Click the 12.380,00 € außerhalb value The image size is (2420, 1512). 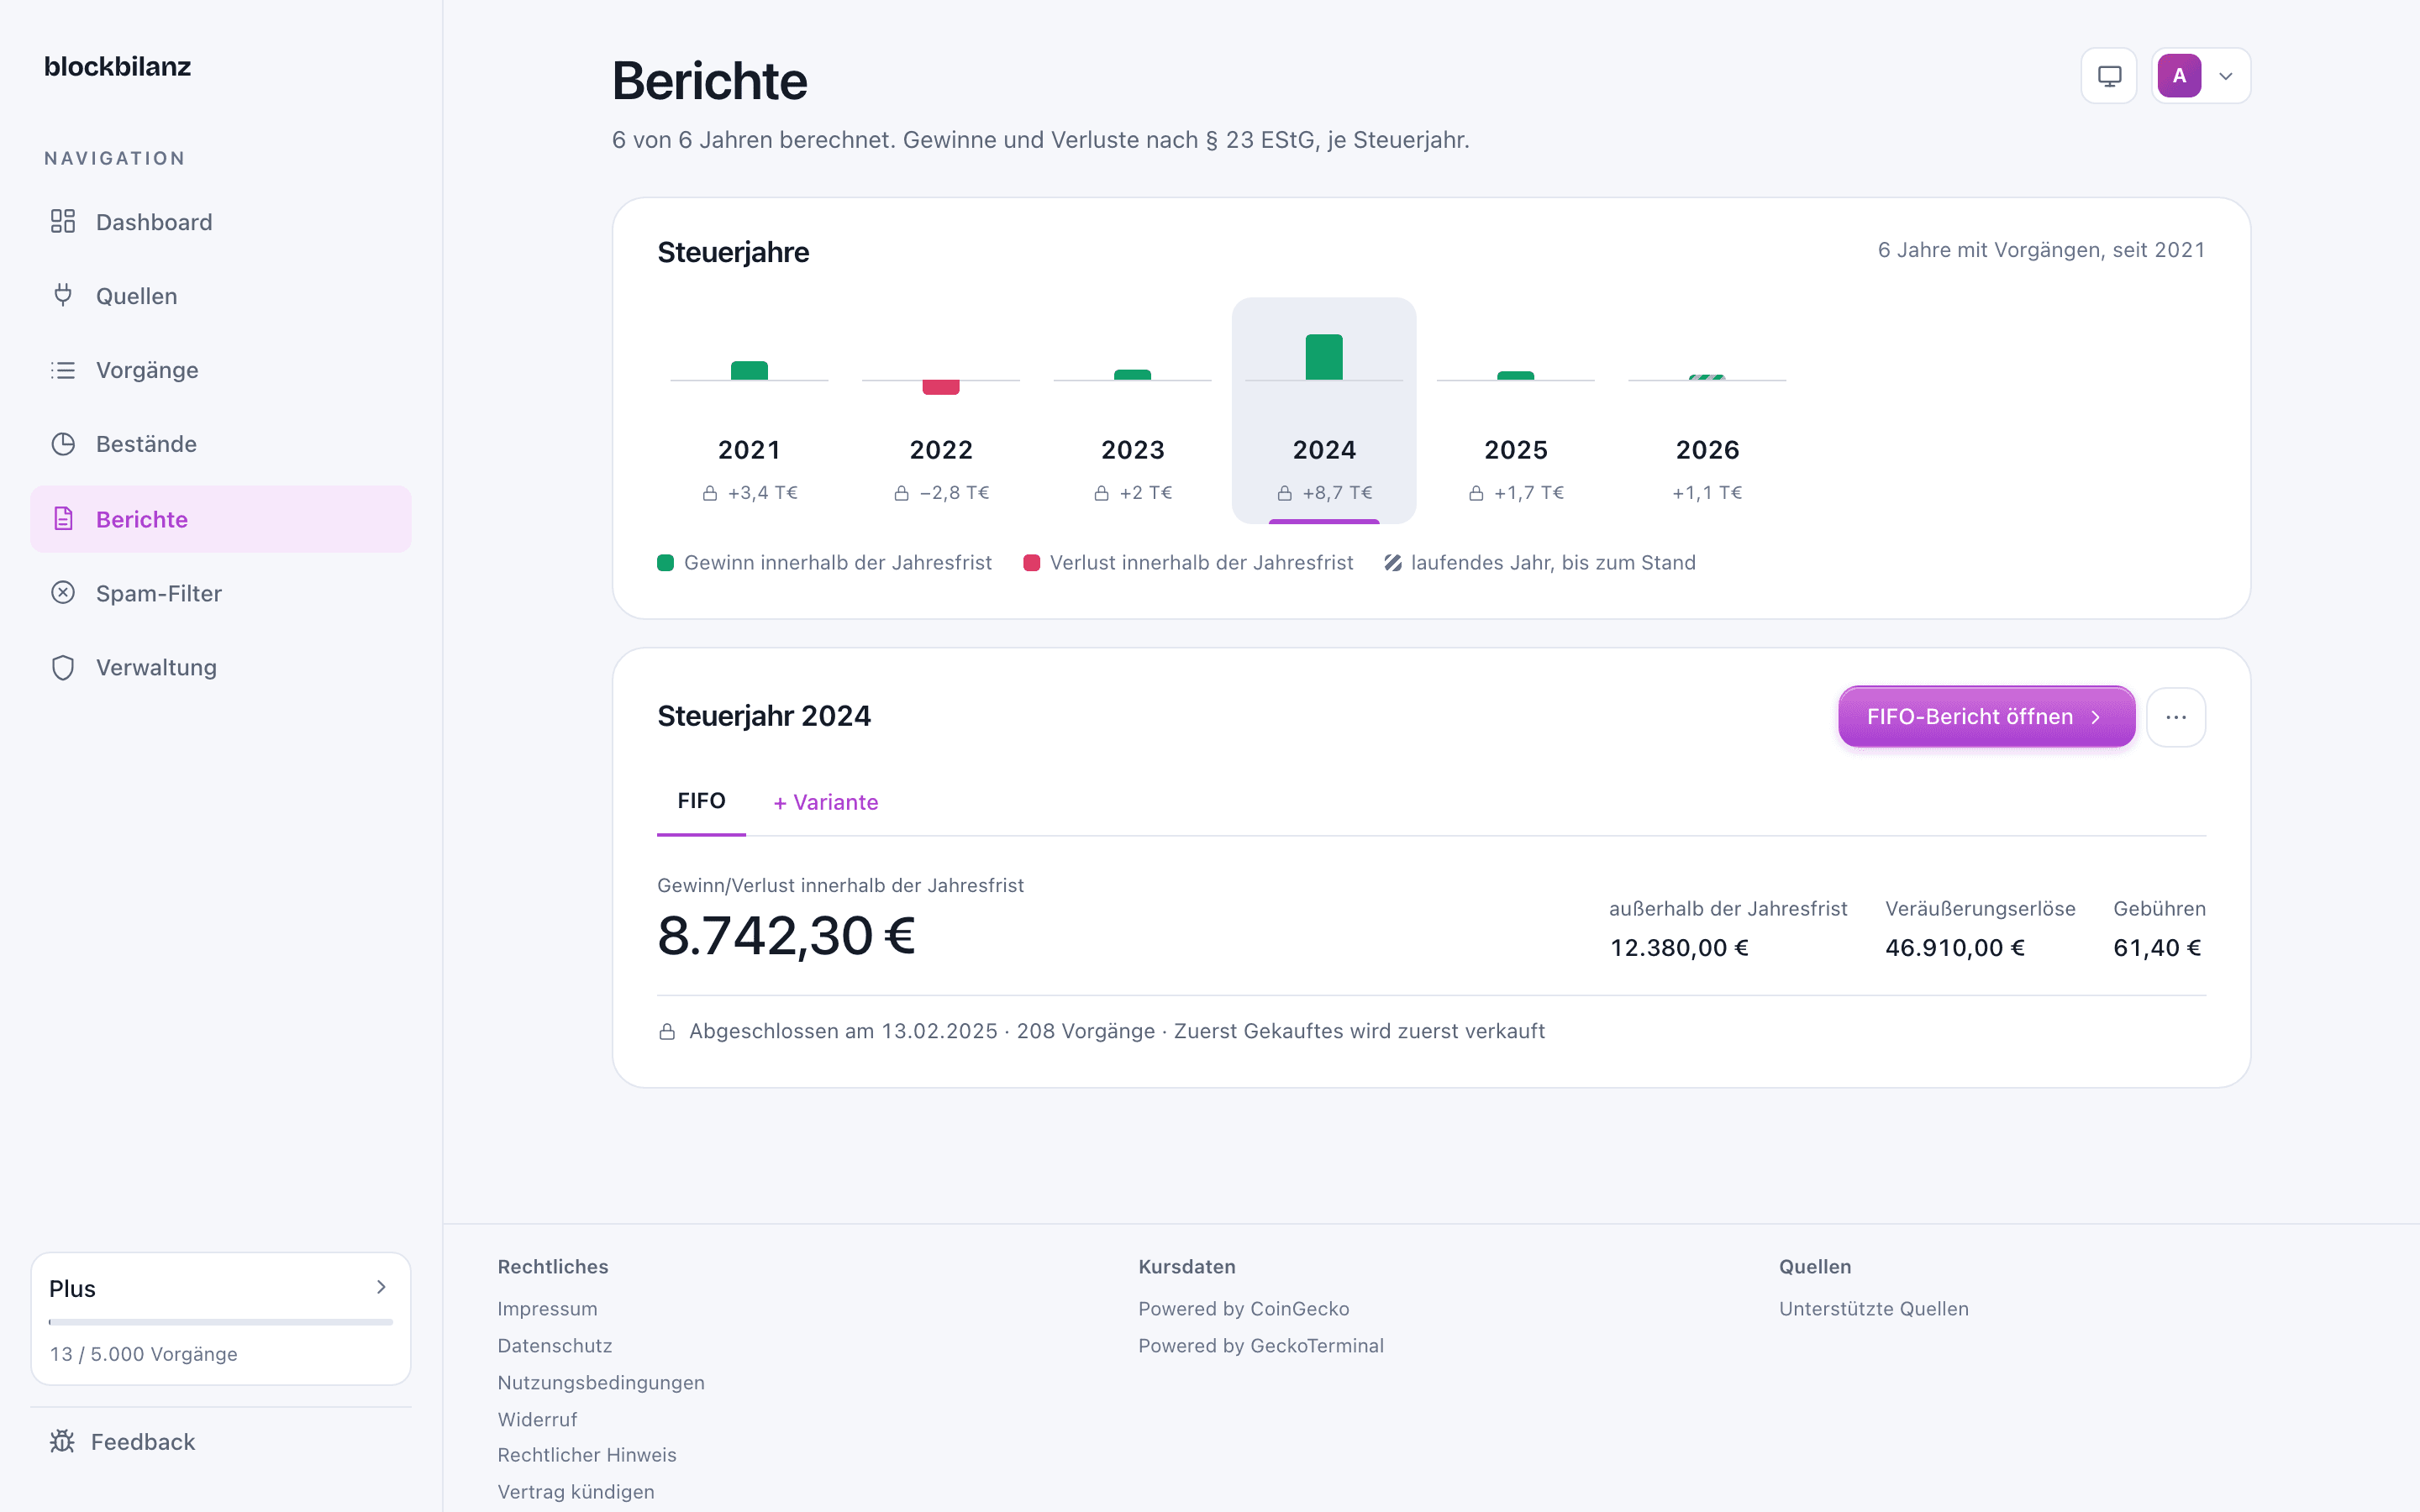pyautogui.click(x=1679, y=947)
